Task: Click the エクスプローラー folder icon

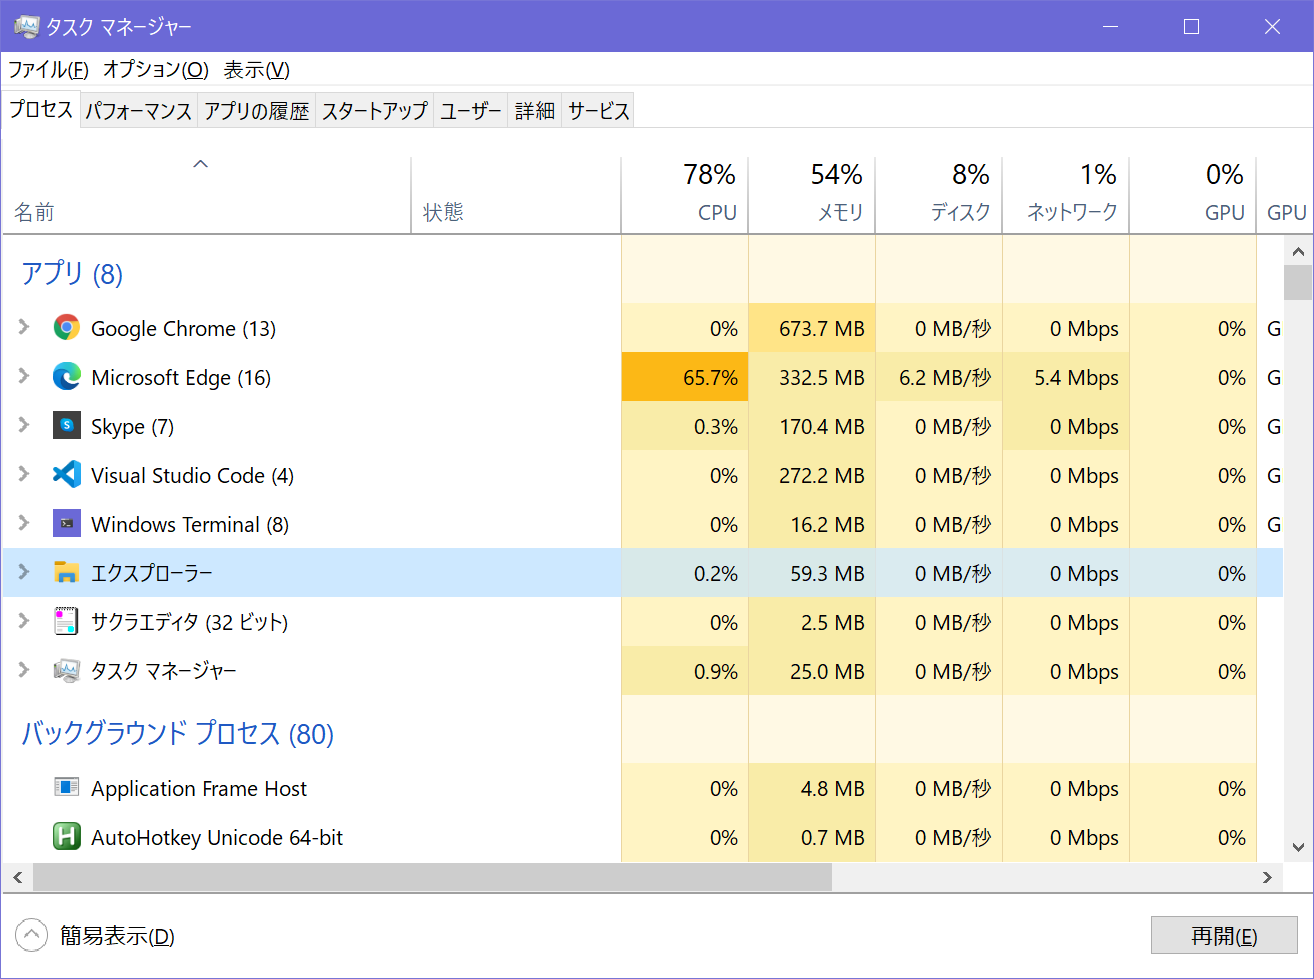Action: point(66,573)
